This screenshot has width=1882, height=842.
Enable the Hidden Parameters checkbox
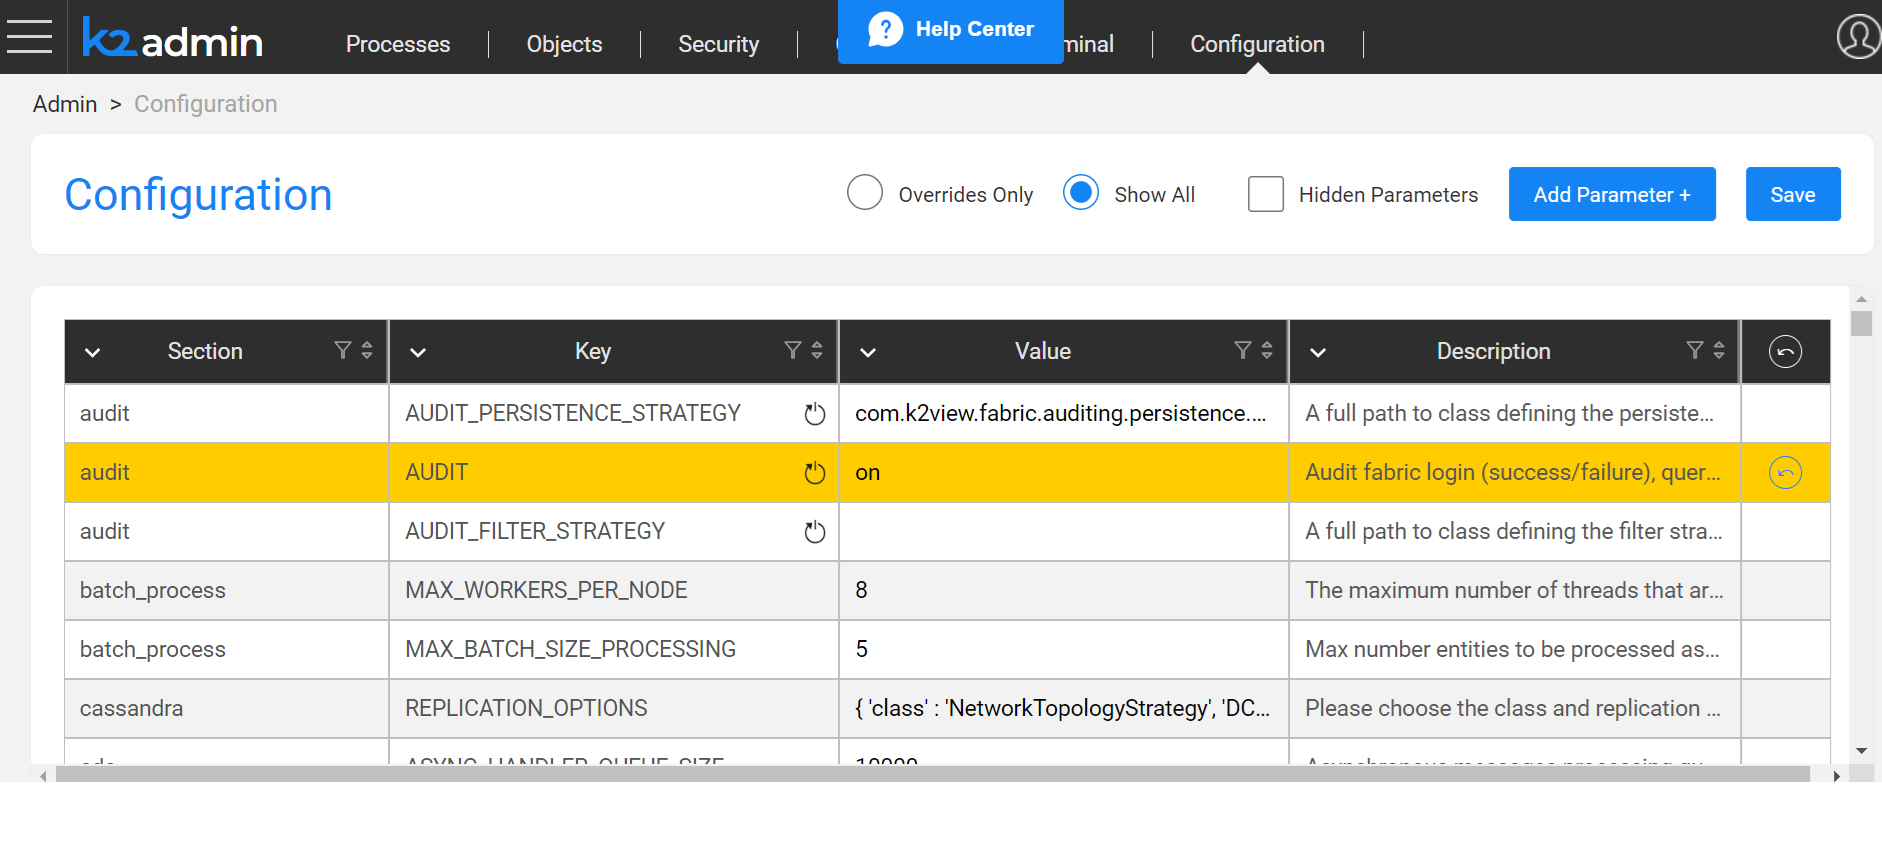(1266, 194)
